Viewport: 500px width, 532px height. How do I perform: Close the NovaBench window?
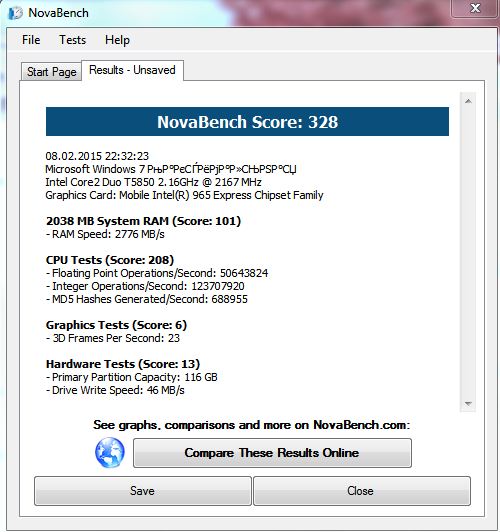click(475, 8)
